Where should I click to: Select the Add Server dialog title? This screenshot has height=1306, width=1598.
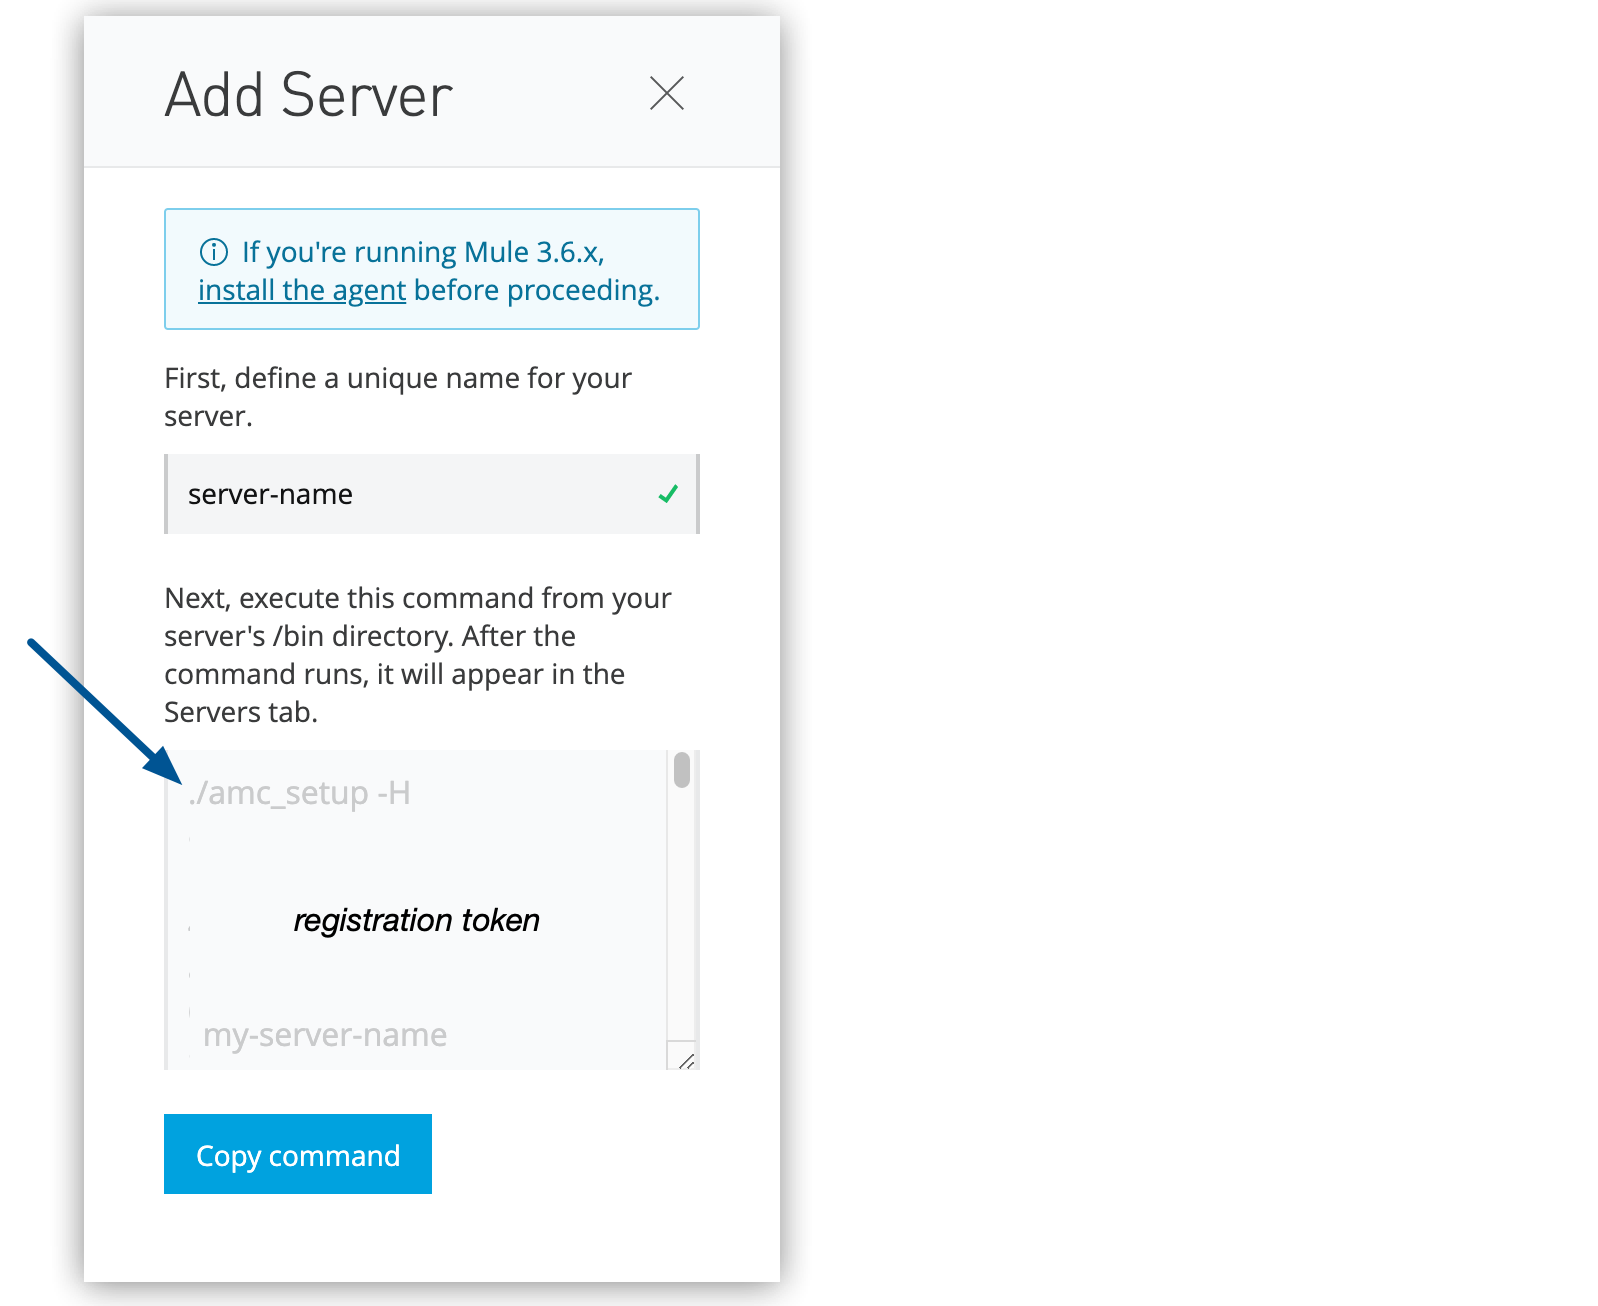coord(307,94)
